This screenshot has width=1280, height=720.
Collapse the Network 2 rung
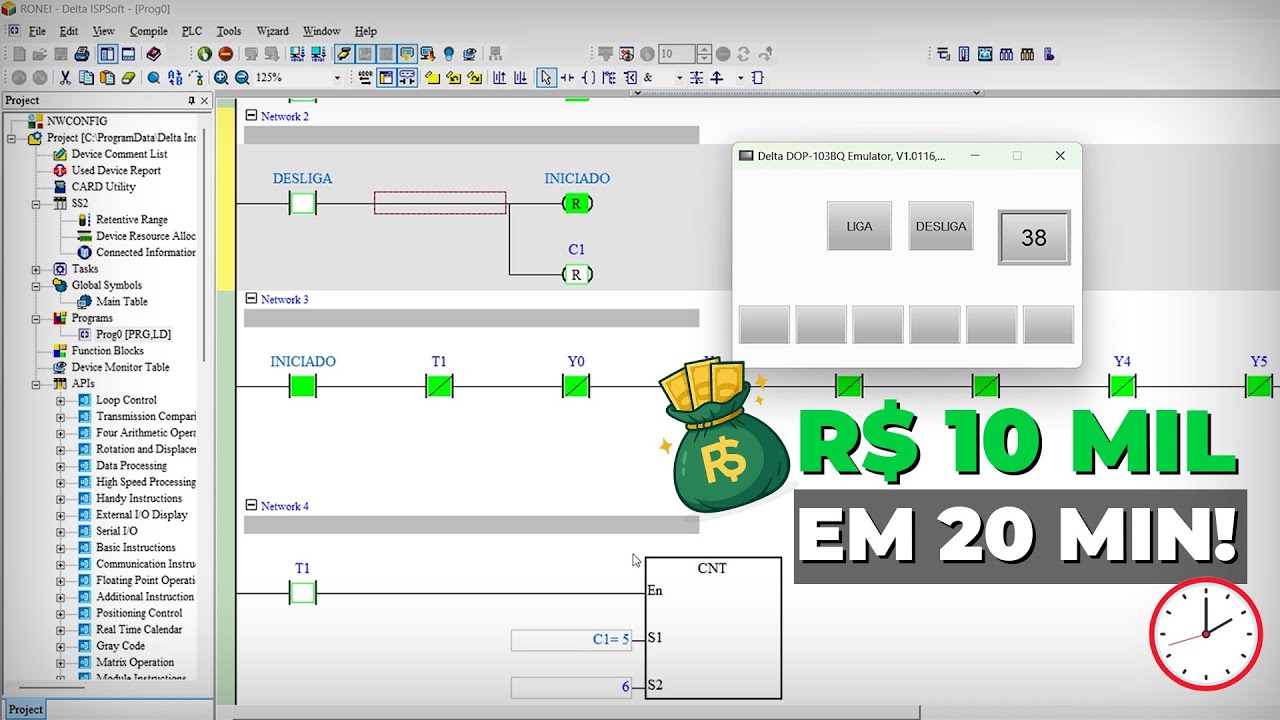point(252,116)
